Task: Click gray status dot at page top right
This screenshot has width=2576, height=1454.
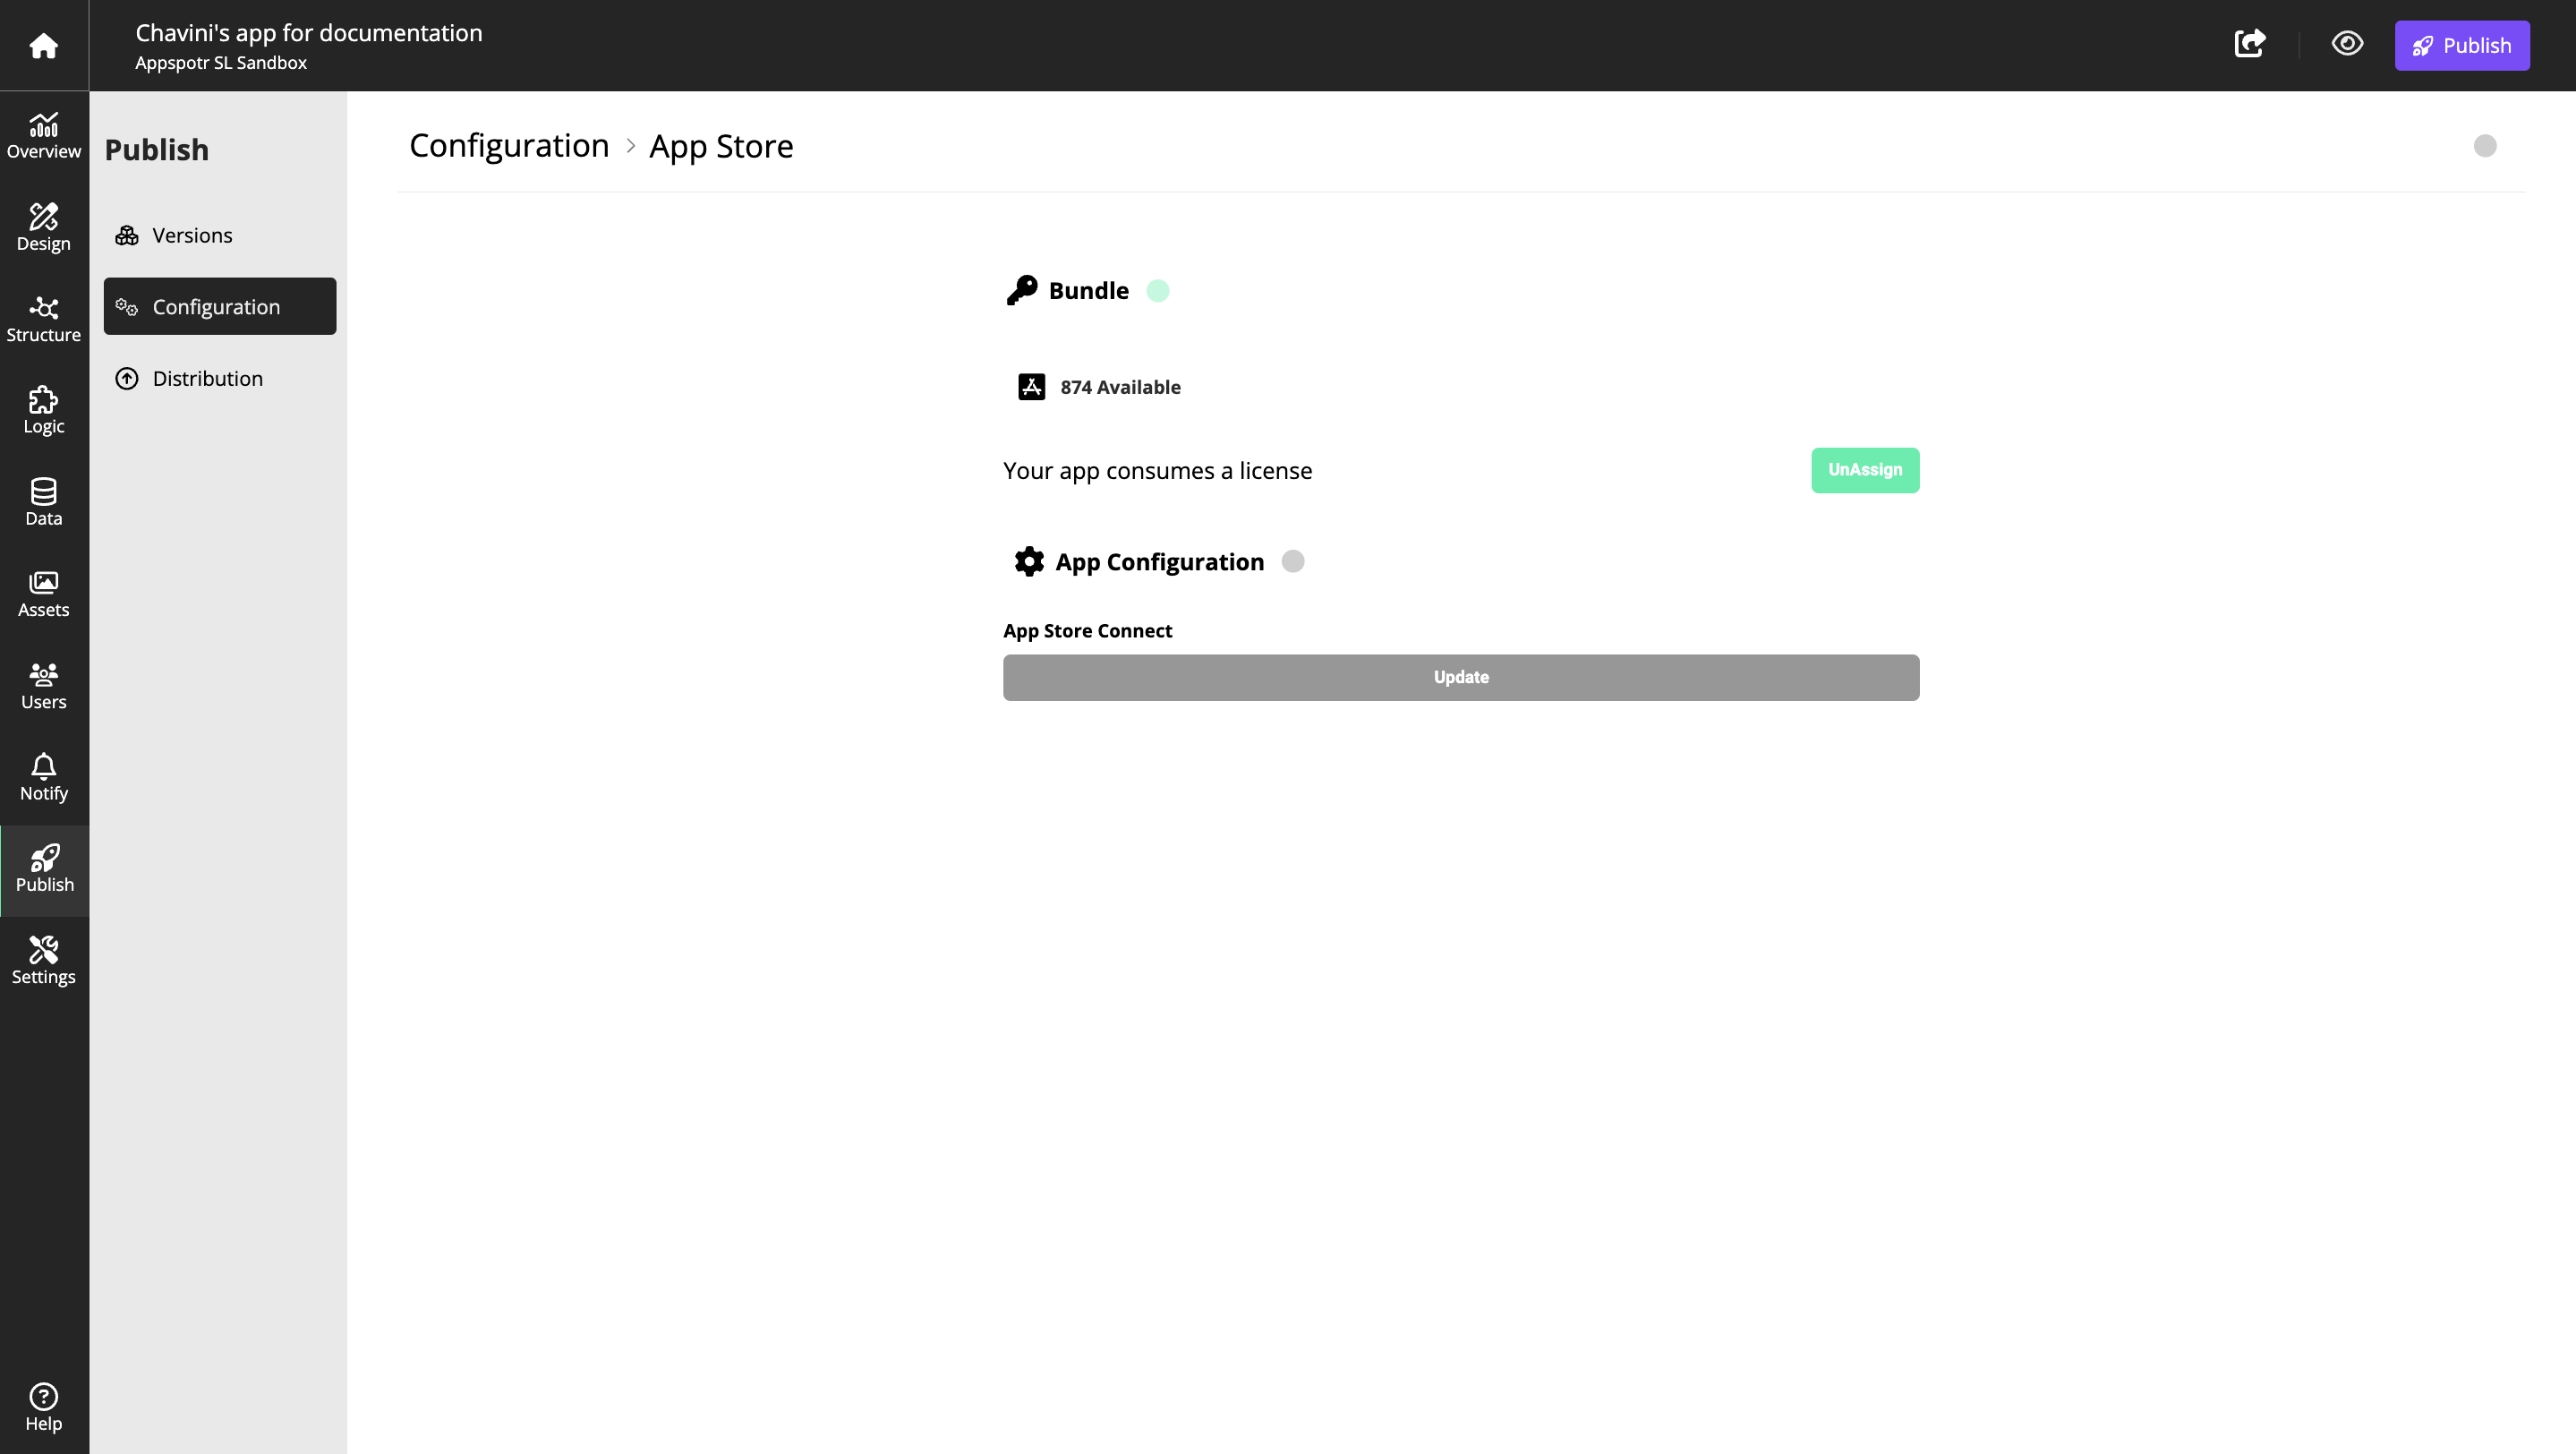Action: coord(2485,146)
